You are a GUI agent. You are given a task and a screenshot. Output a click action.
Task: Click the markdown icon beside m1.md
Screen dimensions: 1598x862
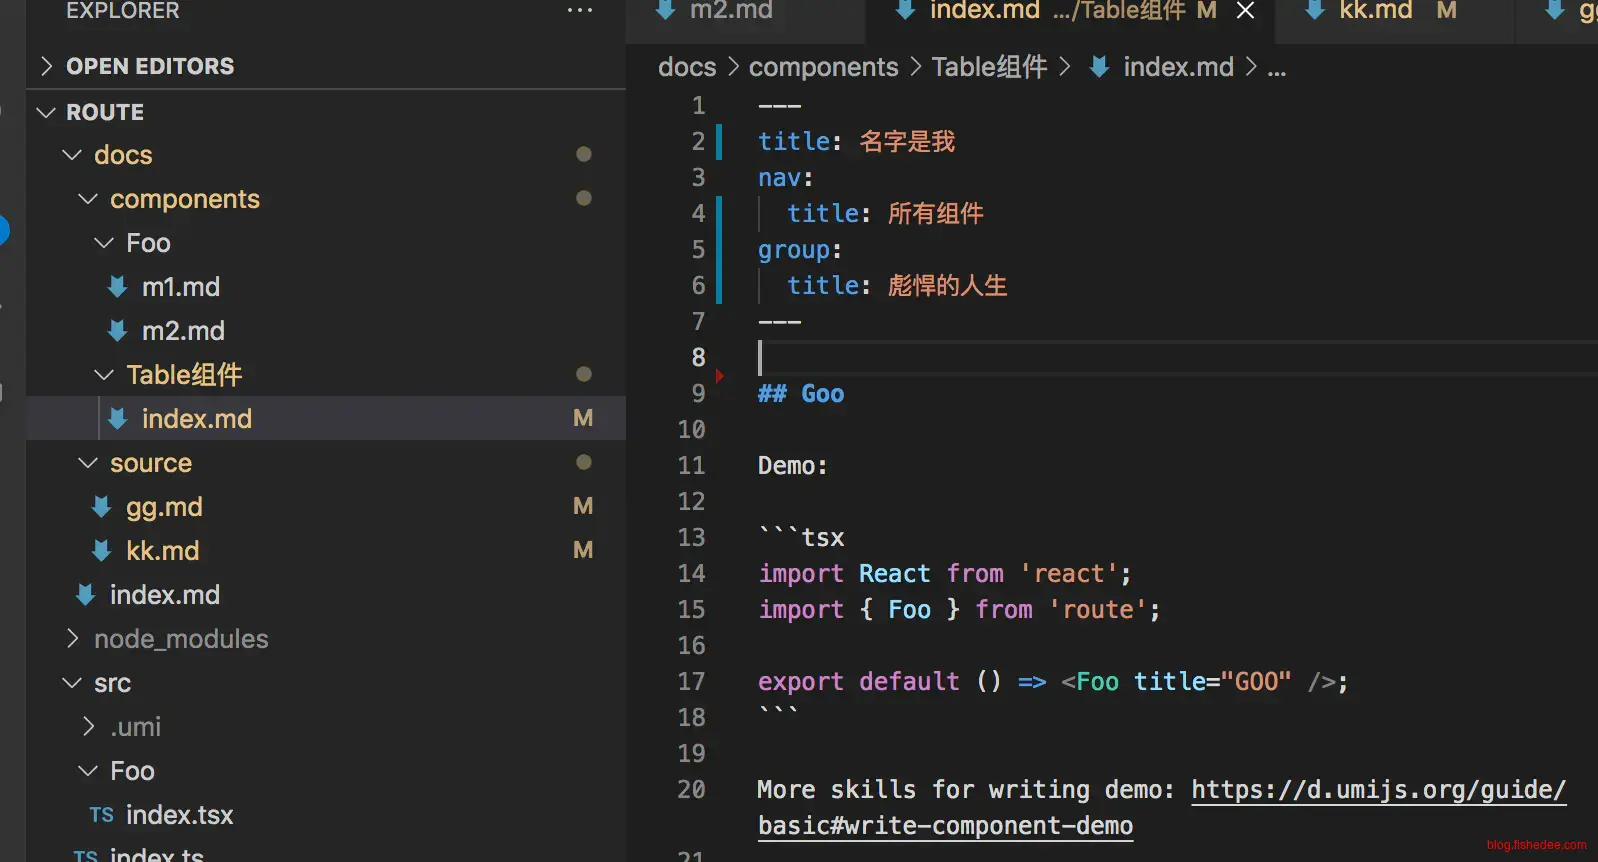point(117,287)
